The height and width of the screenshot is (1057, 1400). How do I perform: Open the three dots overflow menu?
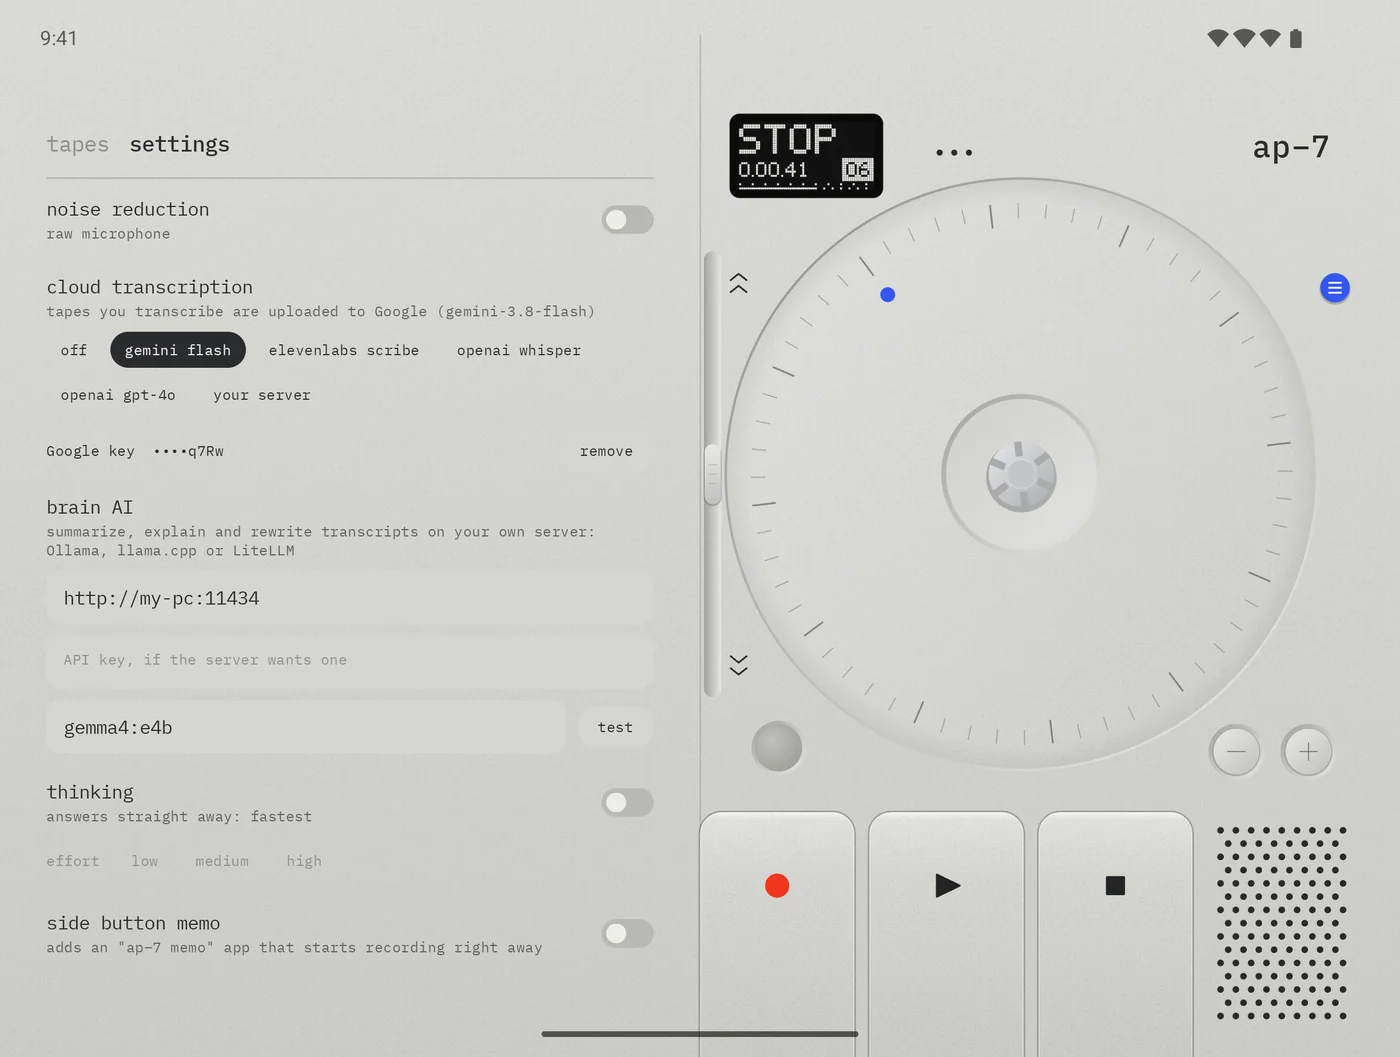click(954, 153)
